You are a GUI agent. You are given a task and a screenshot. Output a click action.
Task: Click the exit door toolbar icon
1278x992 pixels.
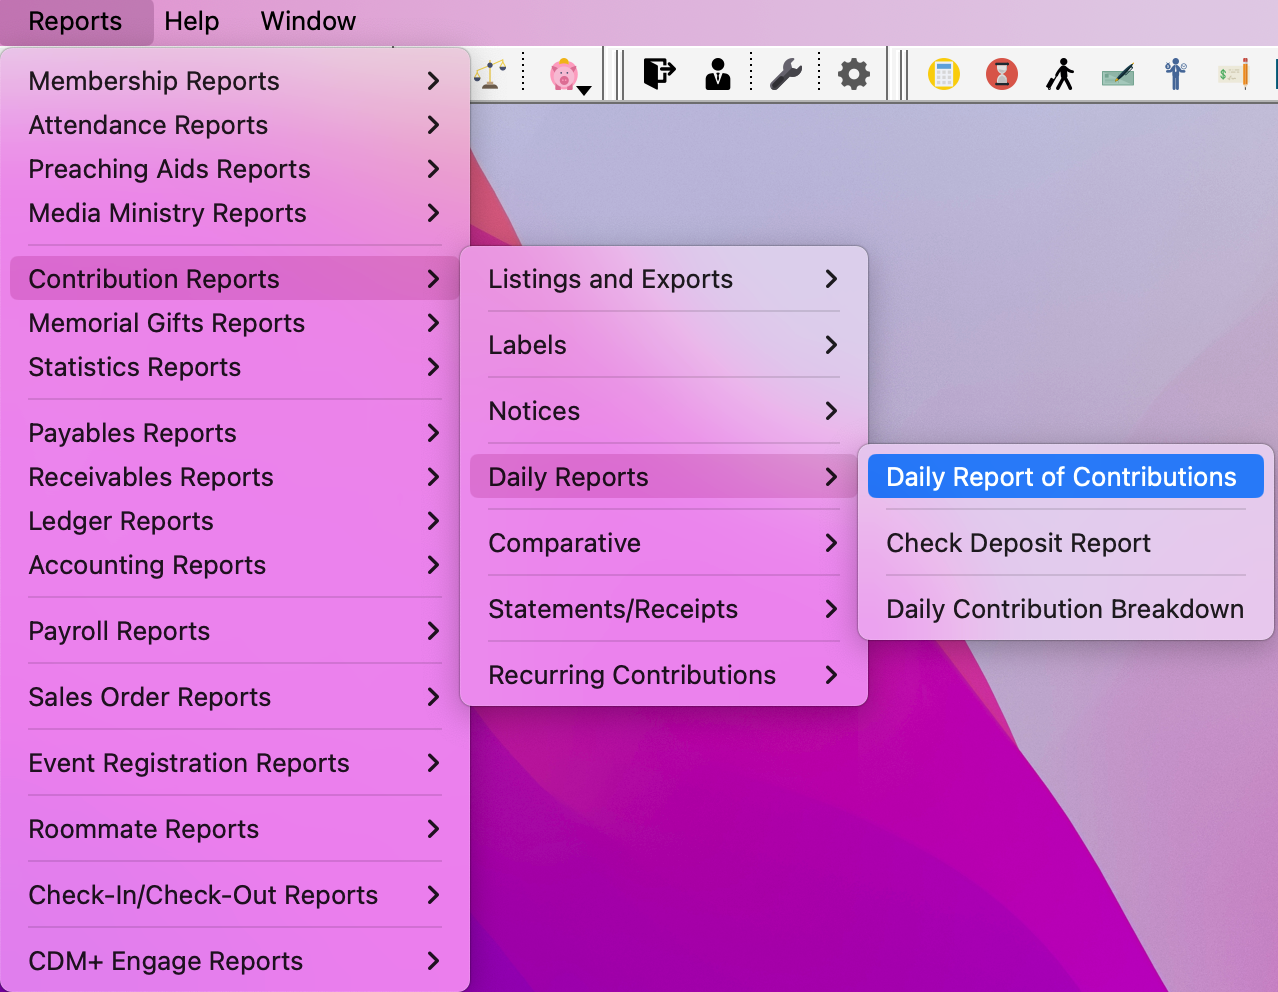pyautogui.click(x=658, y=73)
